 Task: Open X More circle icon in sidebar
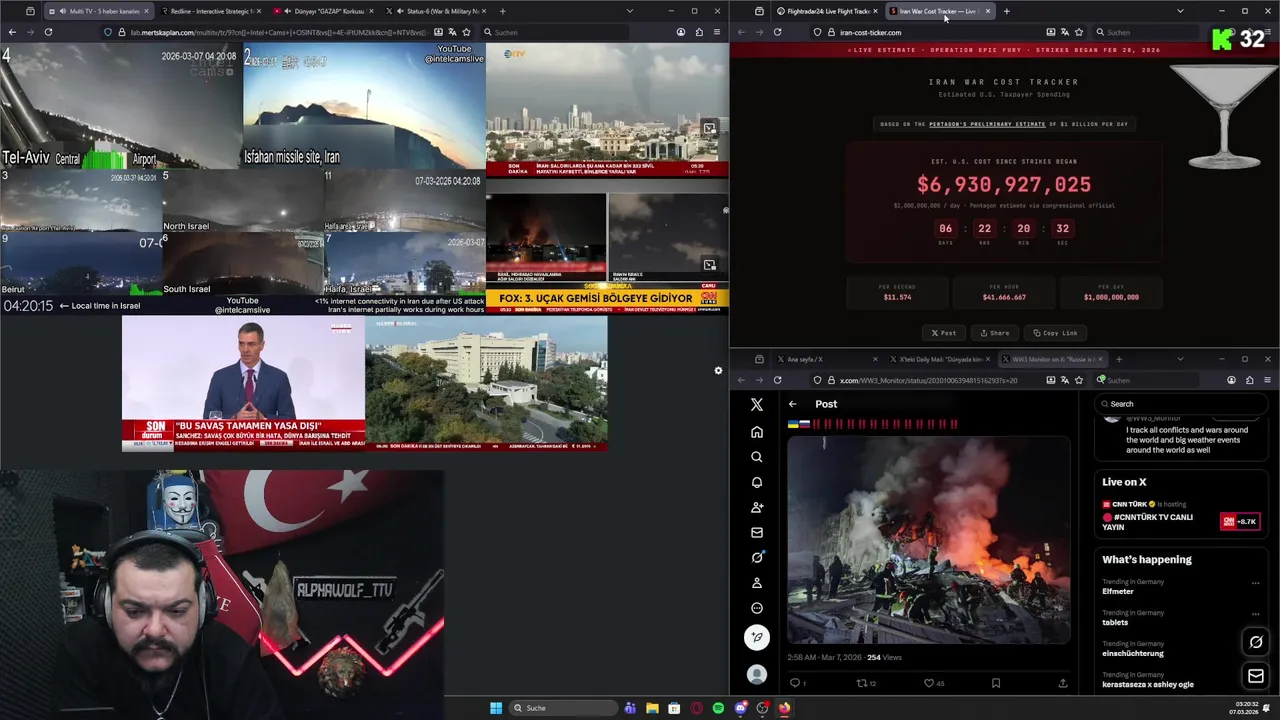(757, 608)
